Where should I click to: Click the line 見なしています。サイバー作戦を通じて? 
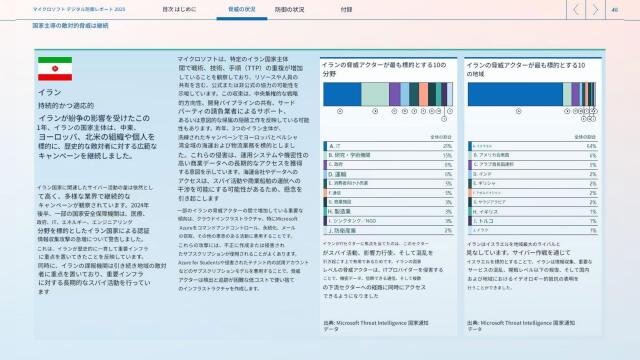click(518, 253)
